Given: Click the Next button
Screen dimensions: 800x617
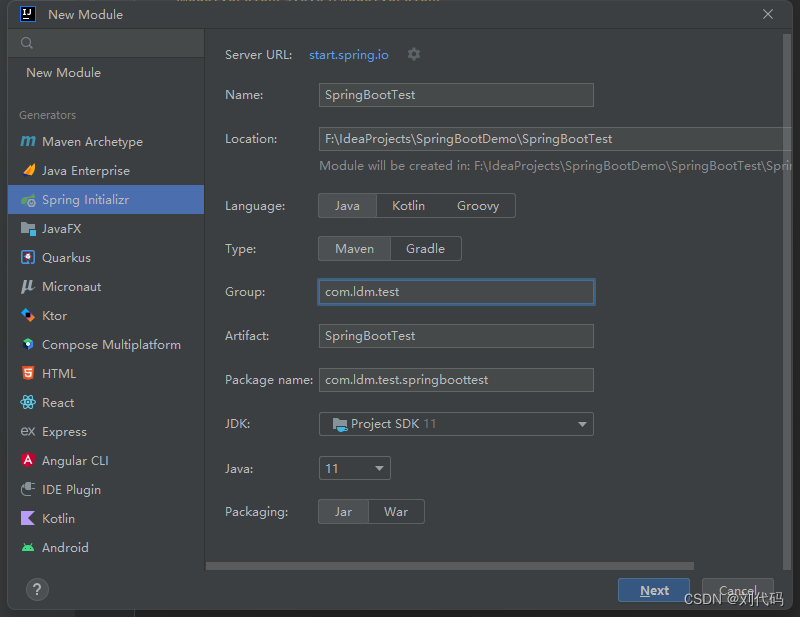Looking at the screenshot, I should pos(654,591).
